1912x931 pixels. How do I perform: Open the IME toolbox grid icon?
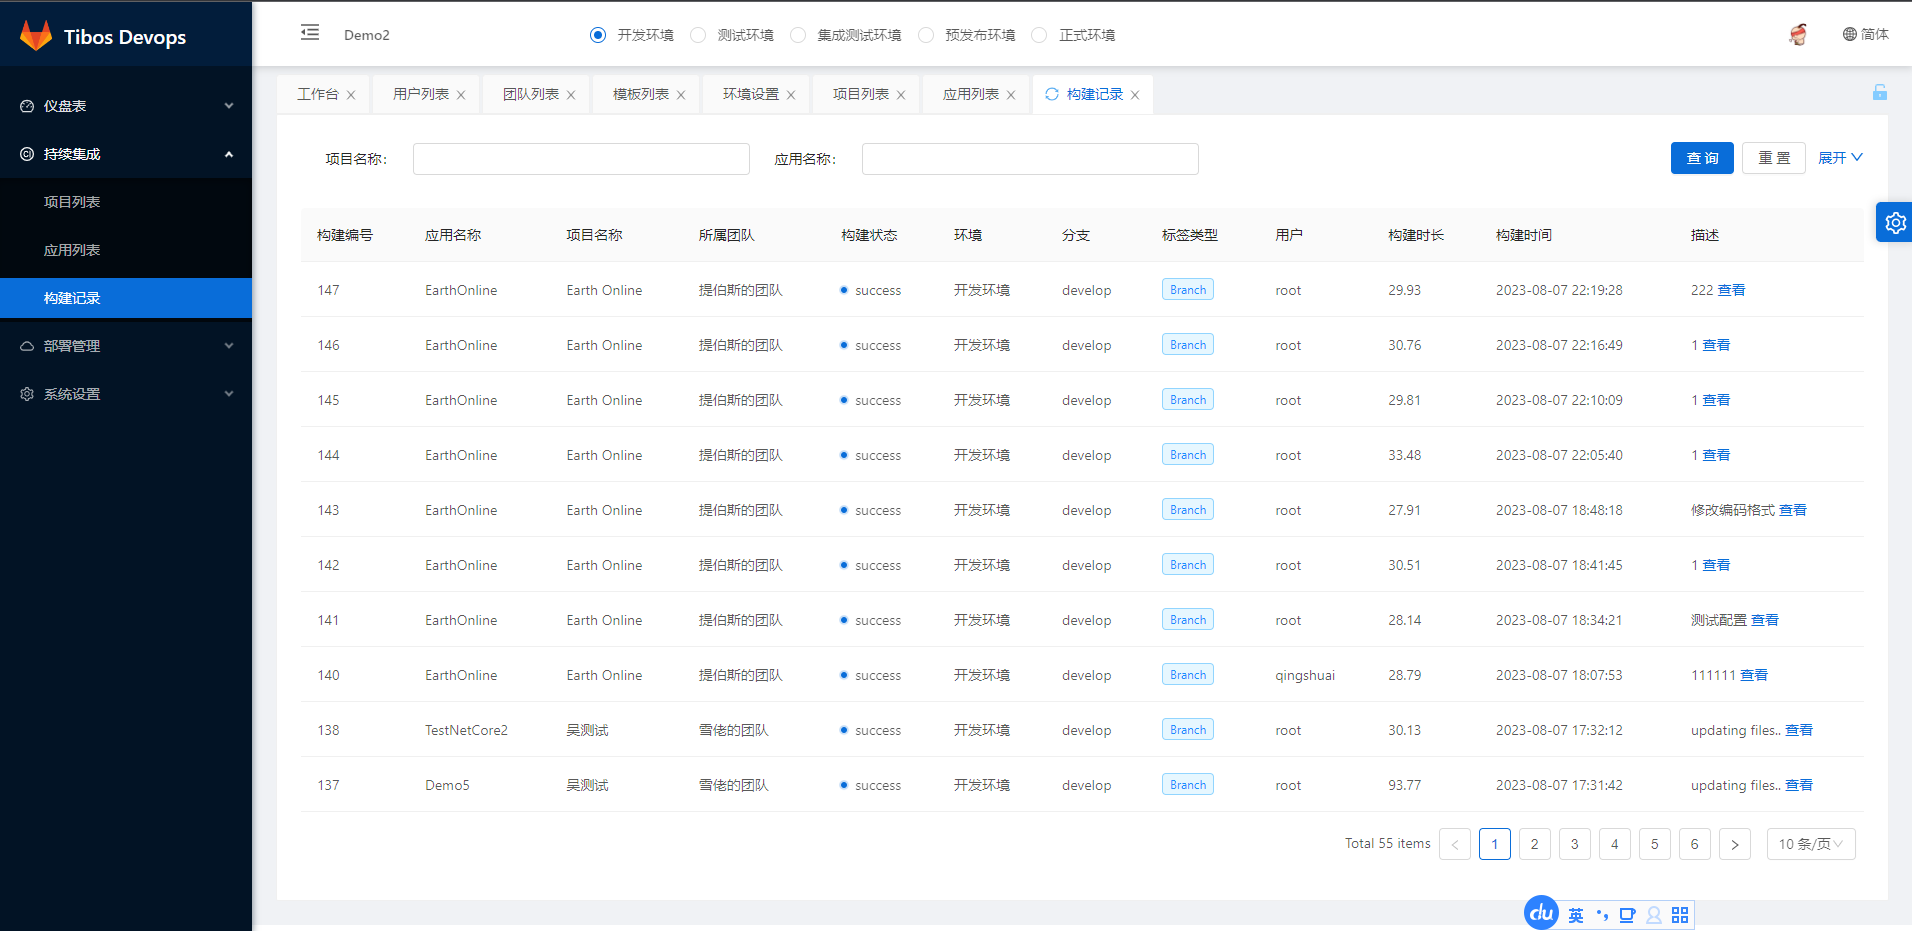[x=1680, y=915]
